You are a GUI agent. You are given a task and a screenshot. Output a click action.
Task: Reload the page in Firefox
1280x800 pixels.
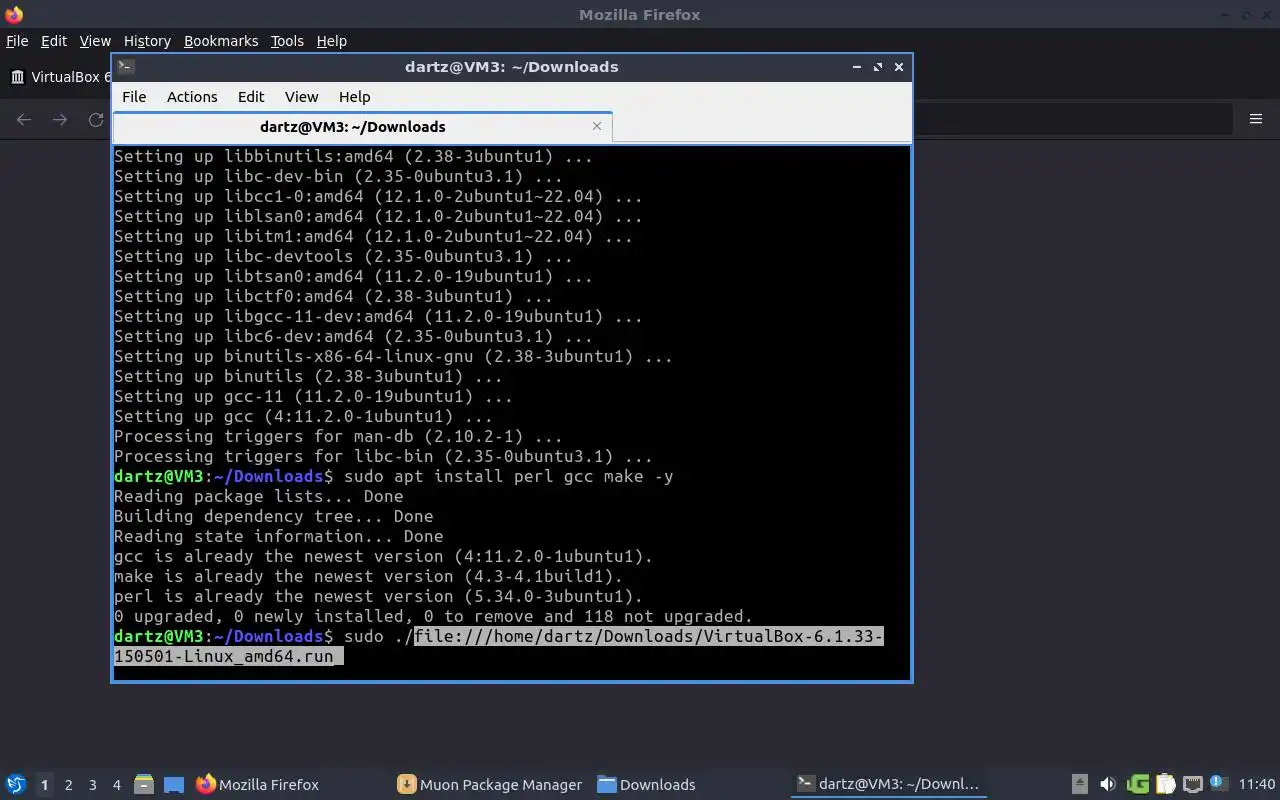click(x=96, y=120)
